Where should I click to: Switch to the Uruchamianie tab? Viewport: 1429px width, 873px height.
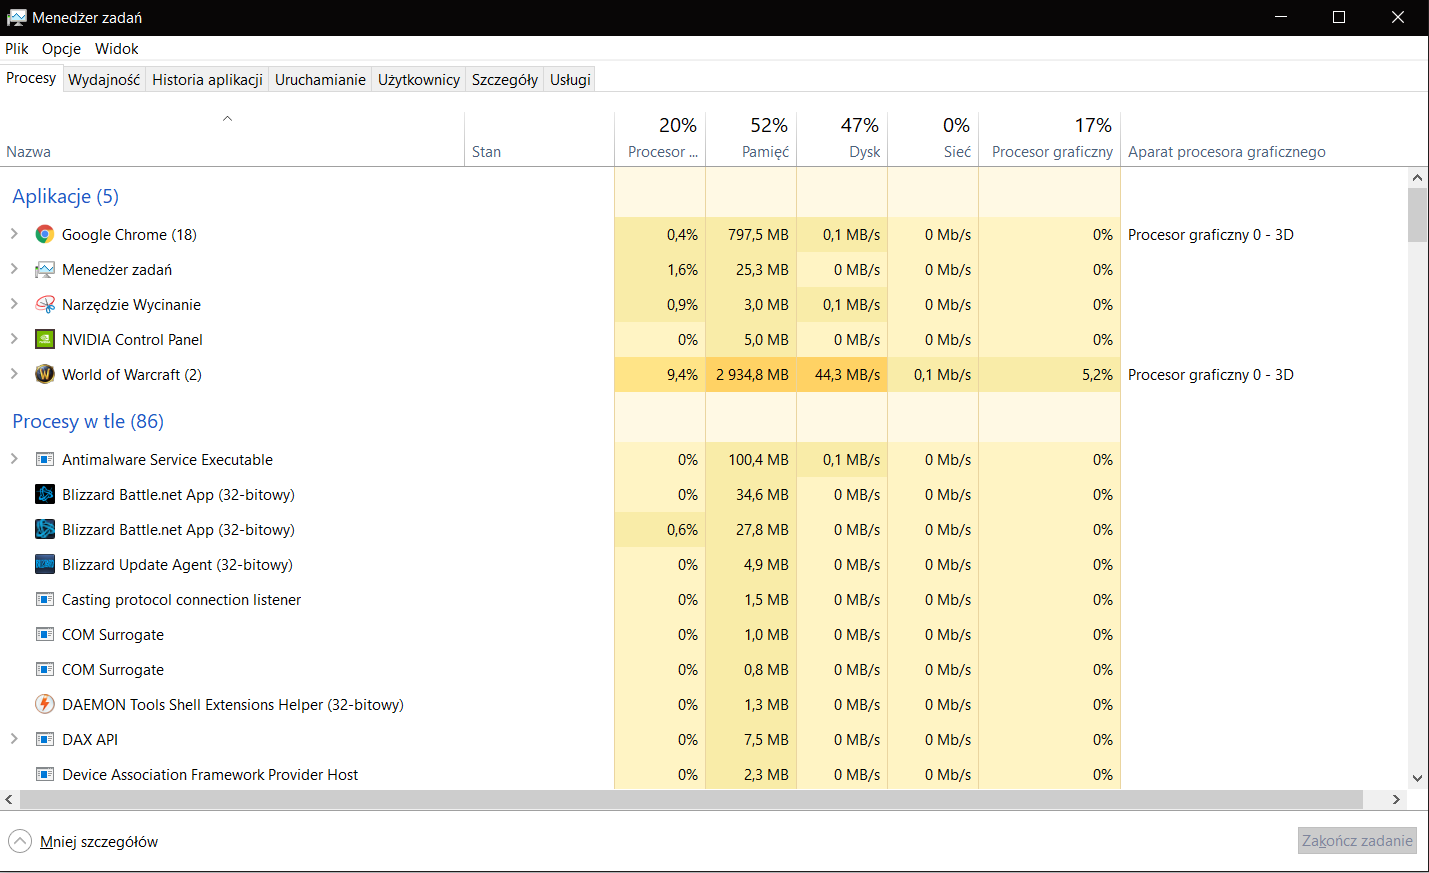(x=320, y=79)
